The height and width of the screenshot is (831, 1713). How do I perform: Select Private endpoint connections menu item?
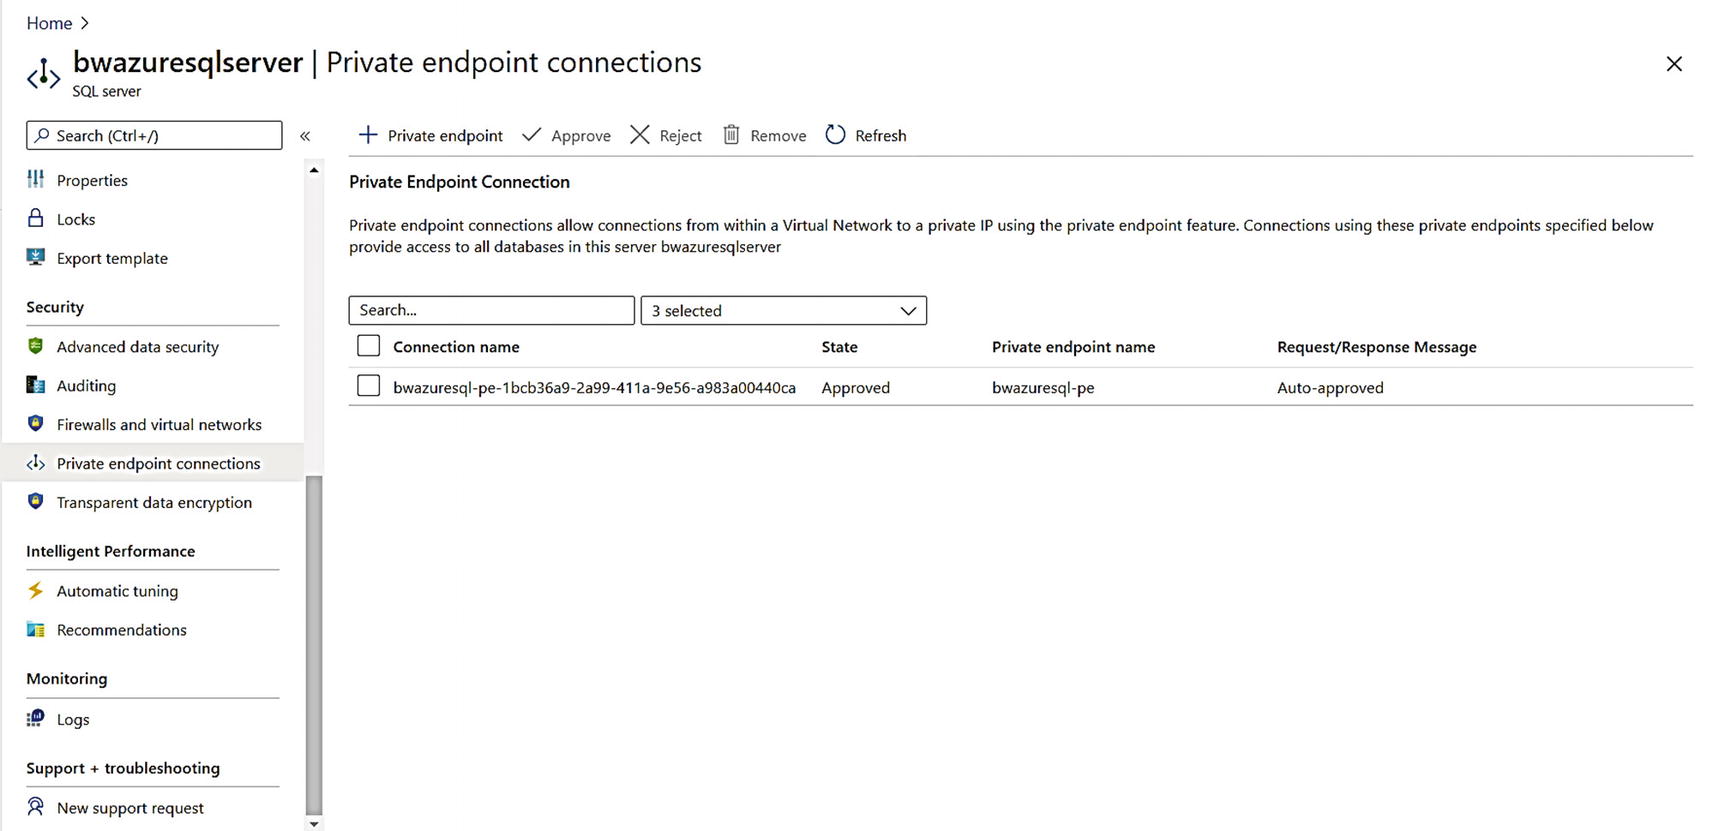point(153,463)
